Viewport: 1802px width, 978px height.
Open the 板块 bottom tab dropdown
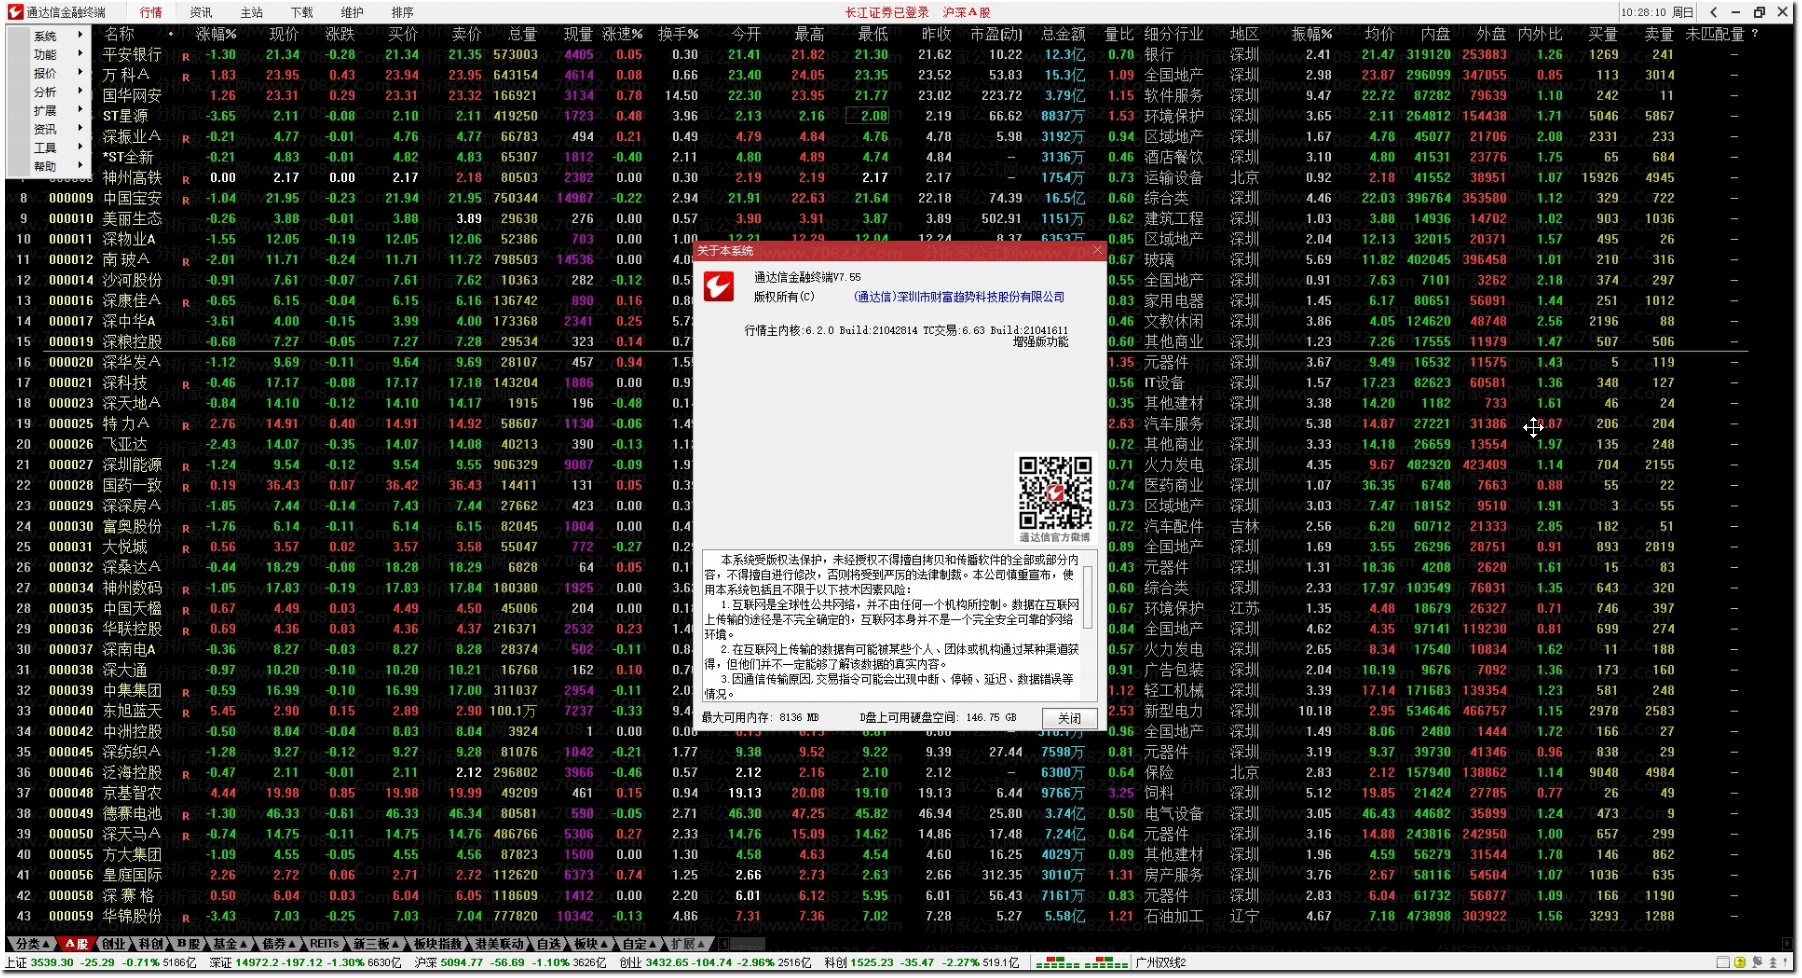click(x=592, y=944)
